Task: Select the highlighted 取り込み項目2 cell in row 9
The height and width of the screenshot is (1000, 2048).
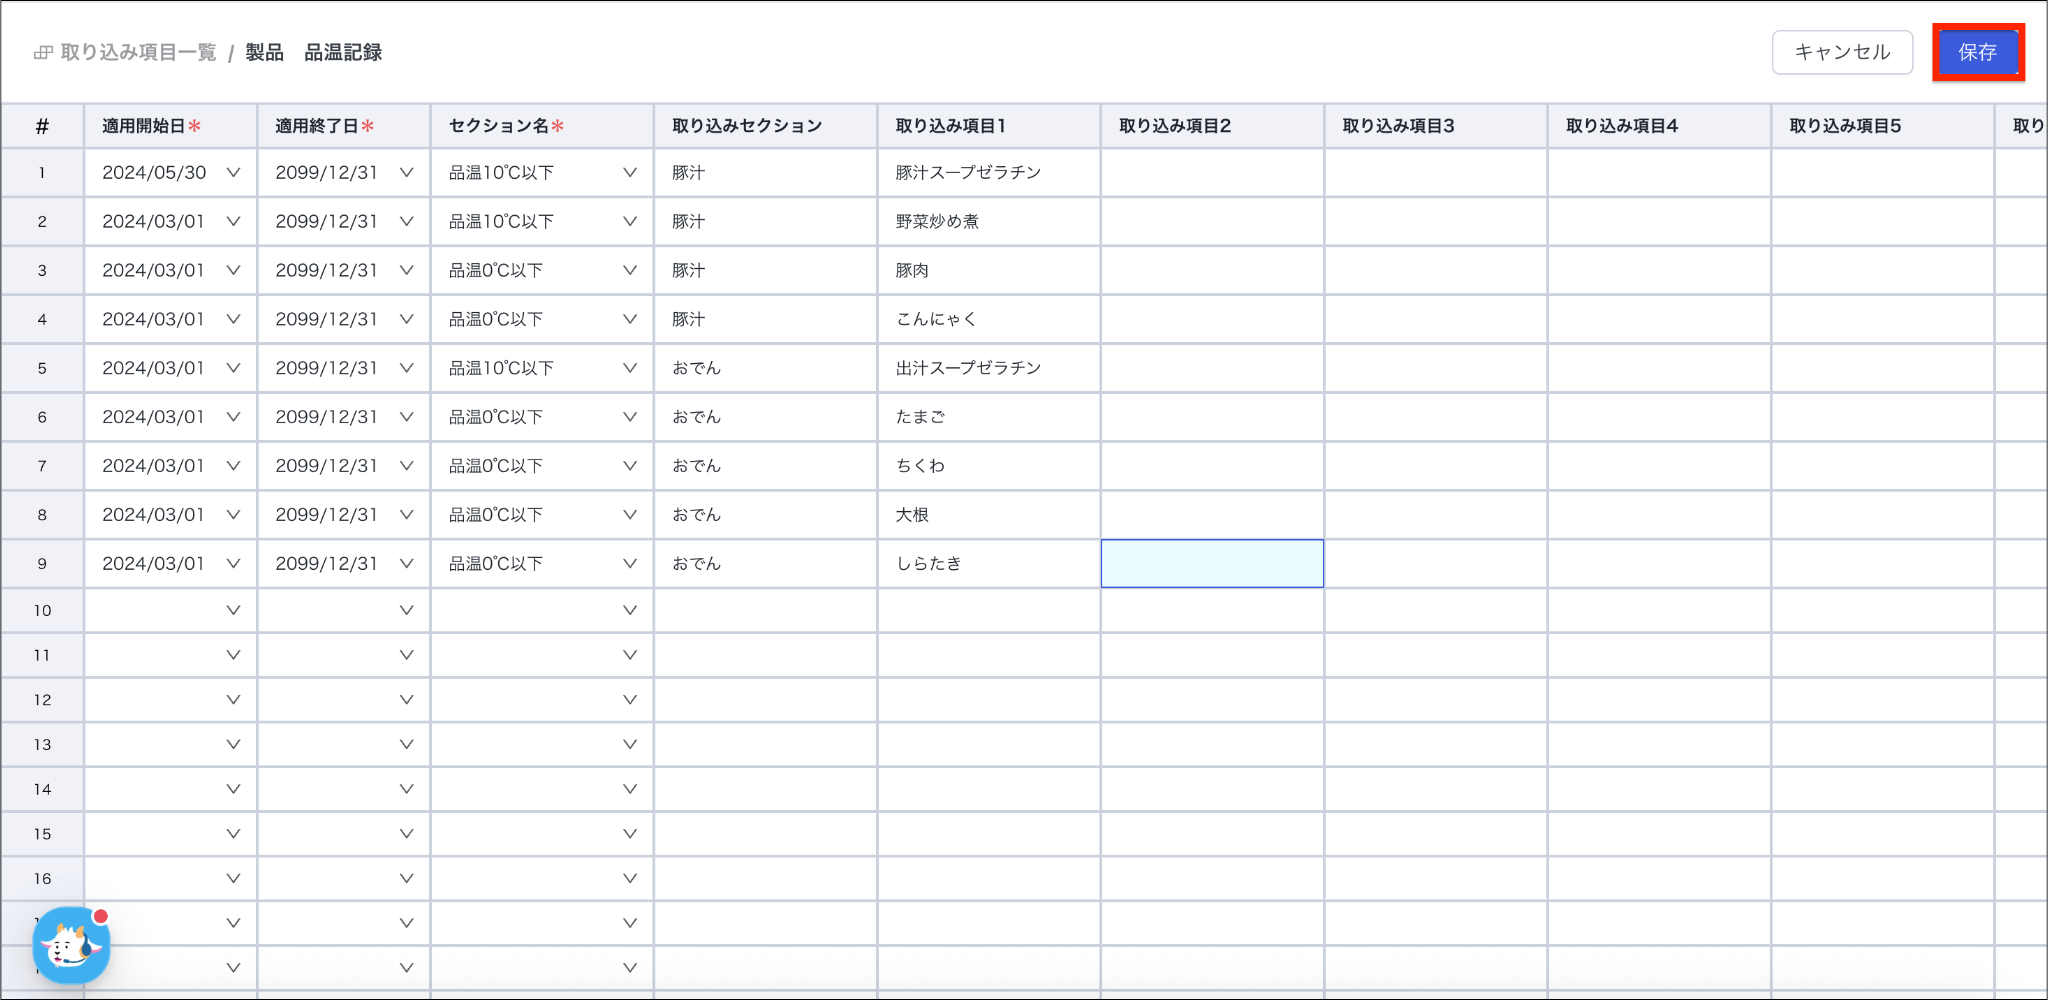Action: tap(1212, 564)
